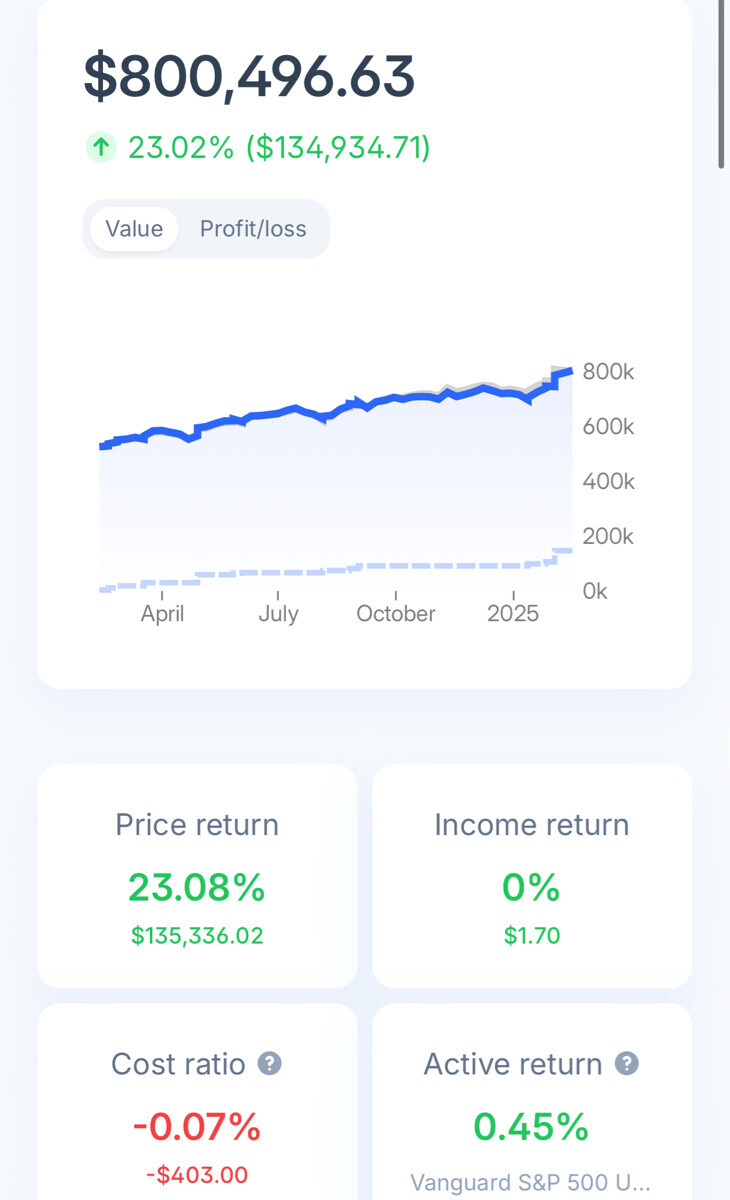
Task: Click the $800,496.63 total portfolio value
Action: point(249,77)
